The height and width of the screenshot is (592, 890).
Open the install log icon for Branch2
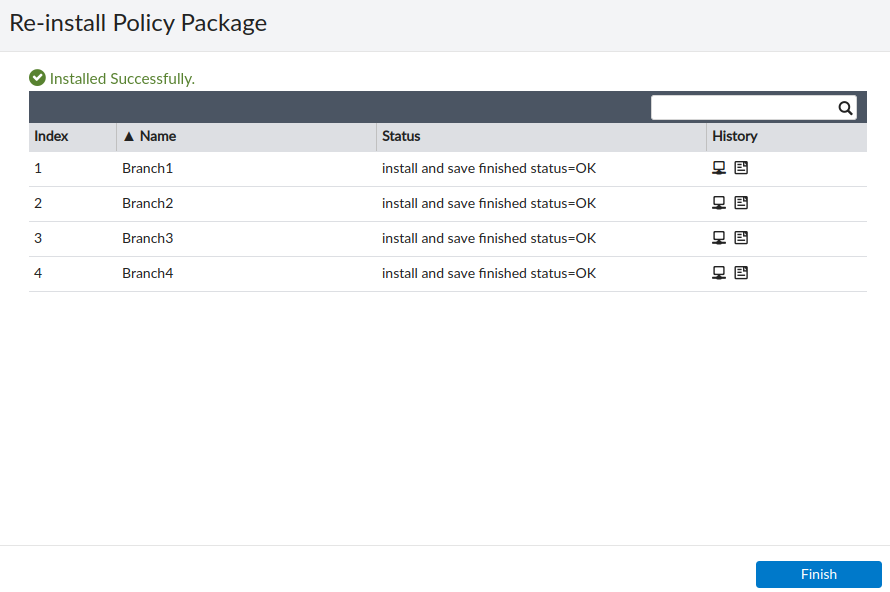click(x=741, y=203)
